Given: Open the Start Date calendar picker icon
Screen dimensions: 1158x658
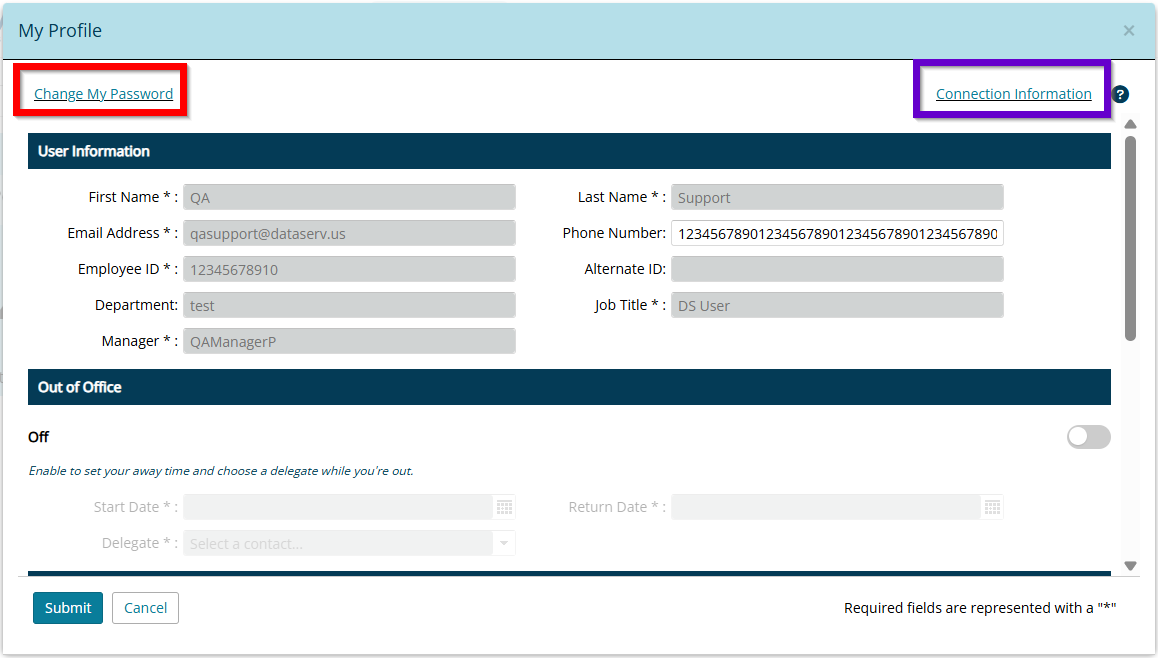Looking at the screenshot, I should tap(504, 507).
